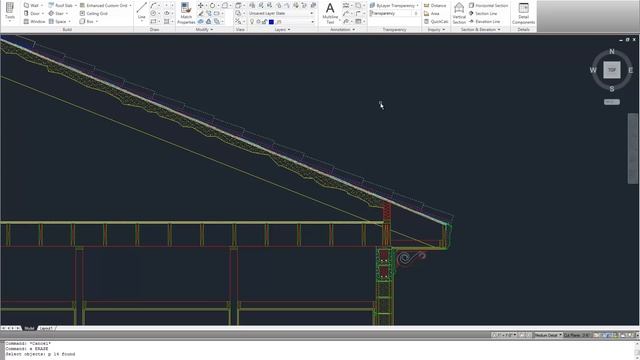
Task: Open the Tools palette button
Action: point(10,12)
